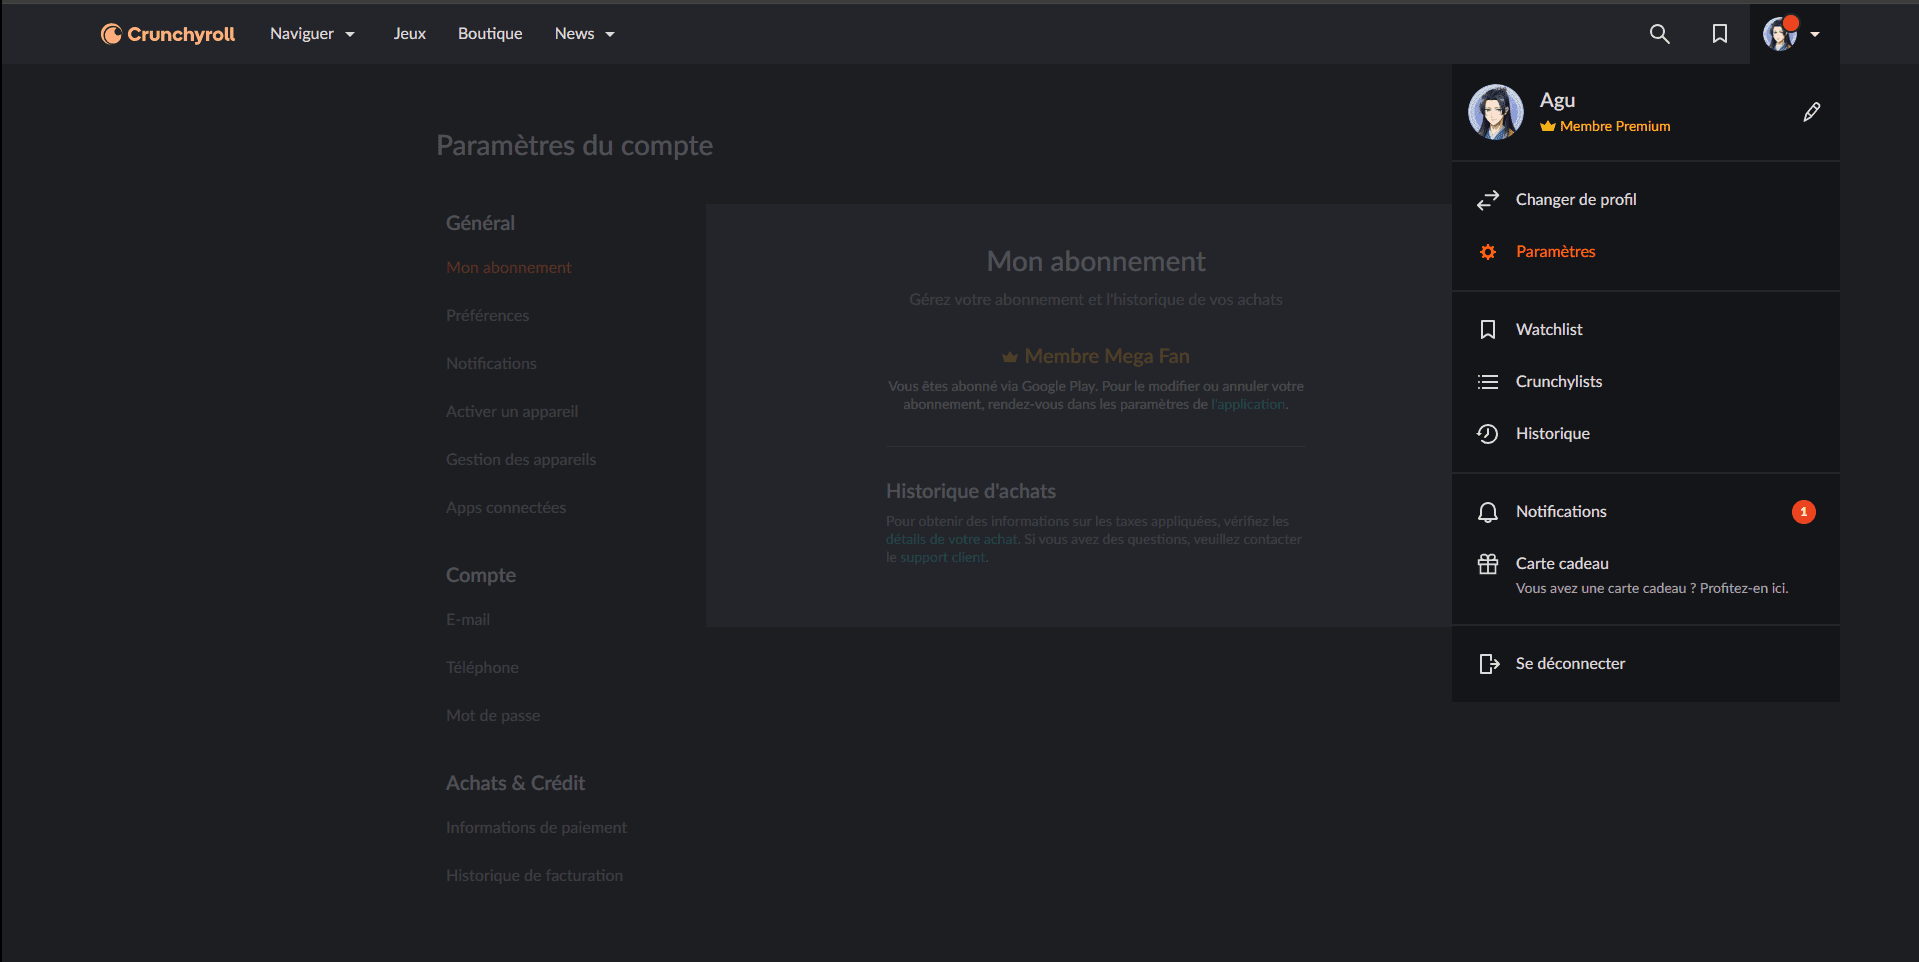Click the clock icon beside Historique

tap(1488, 434)
